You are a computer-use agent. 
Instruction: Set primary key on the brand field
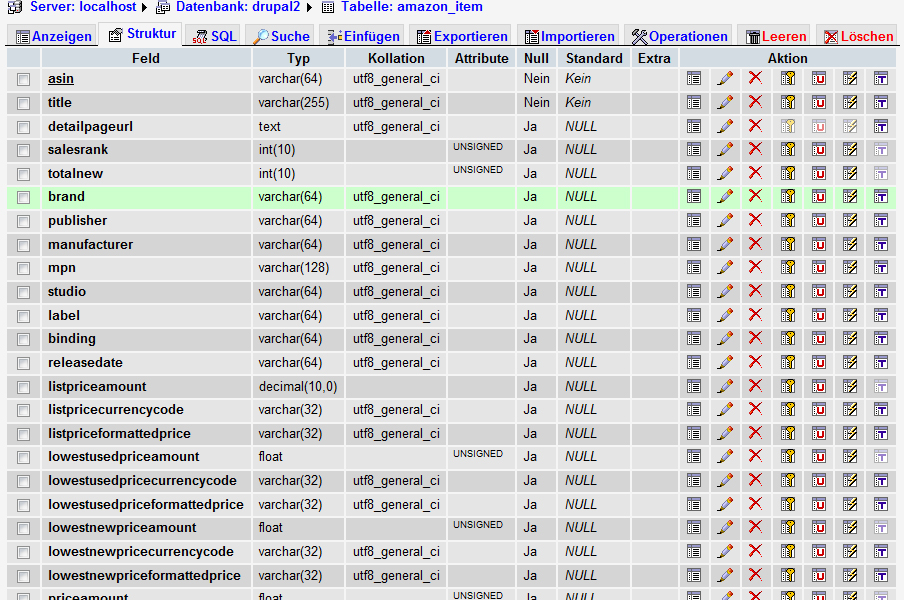coord(787,197)
